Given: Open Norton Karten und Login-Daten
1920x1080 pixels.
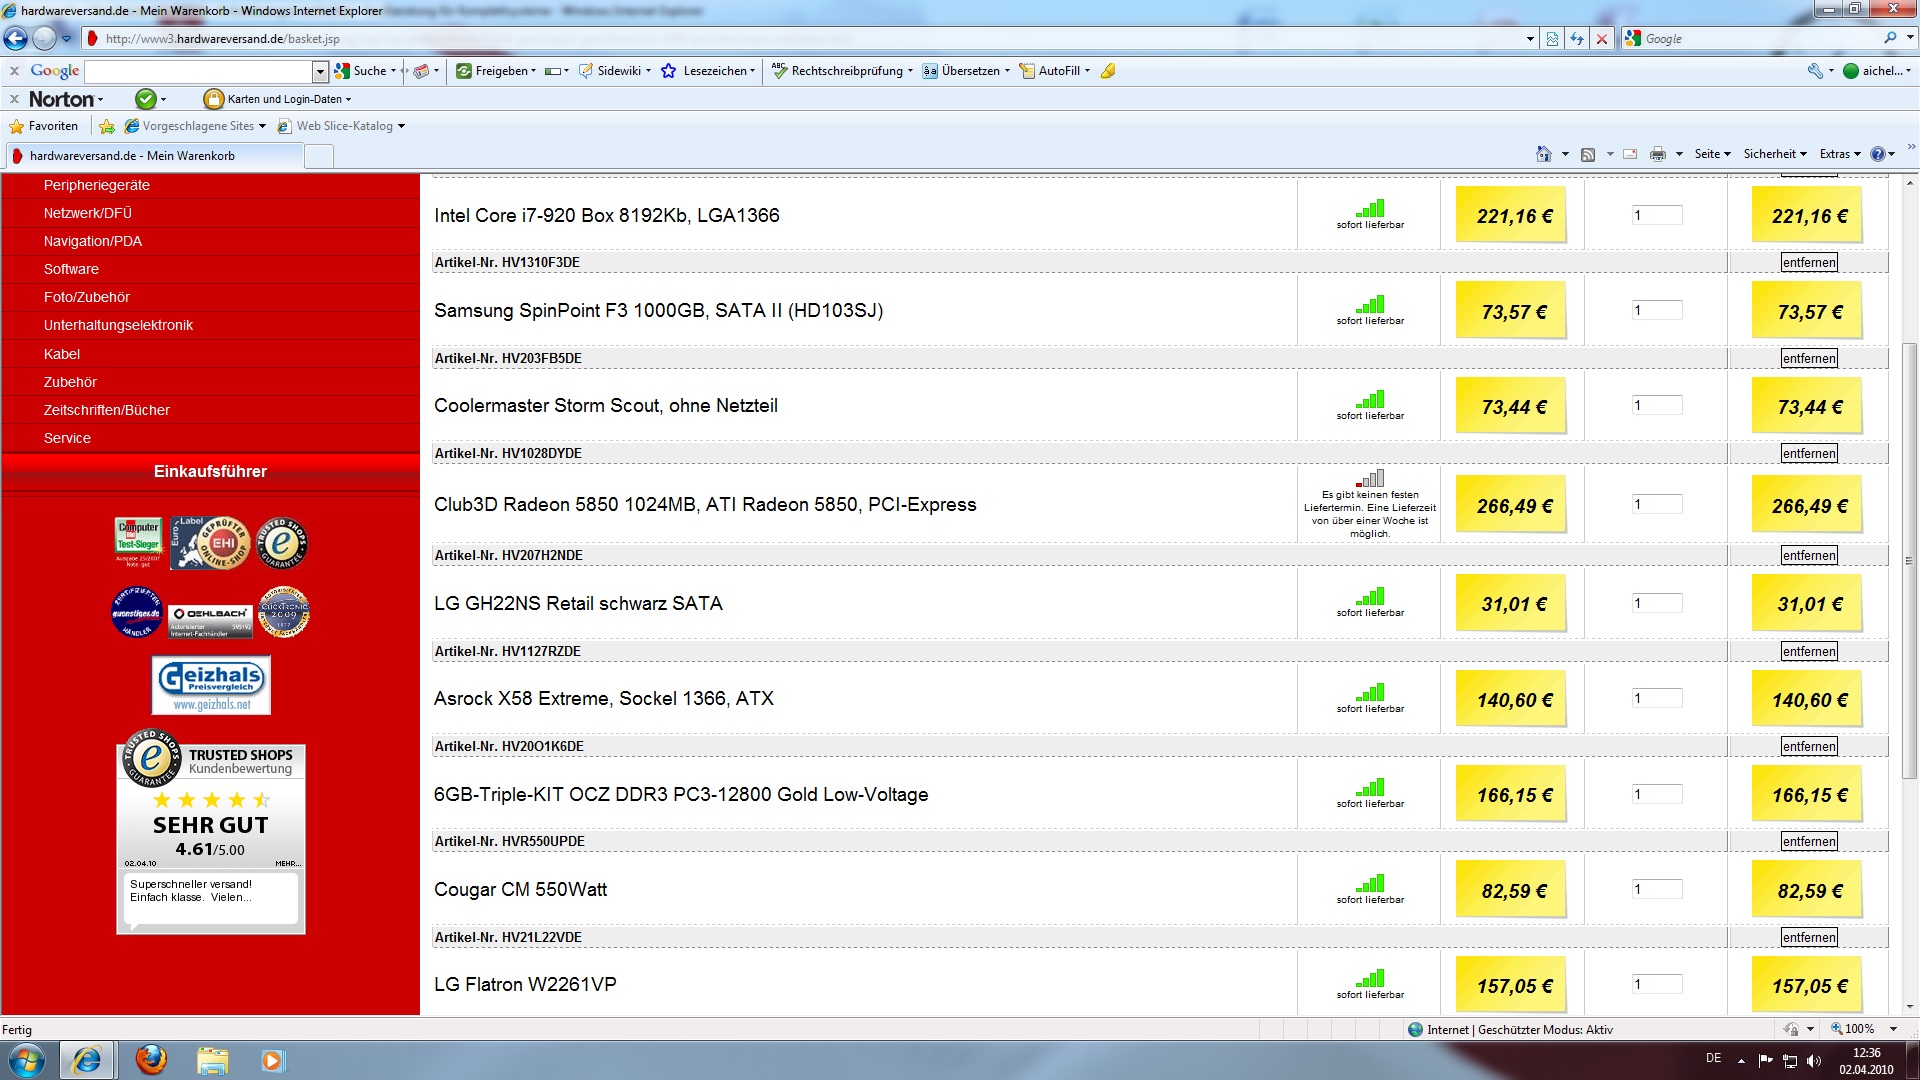Looking at the screenshot, I should point(277,99).
